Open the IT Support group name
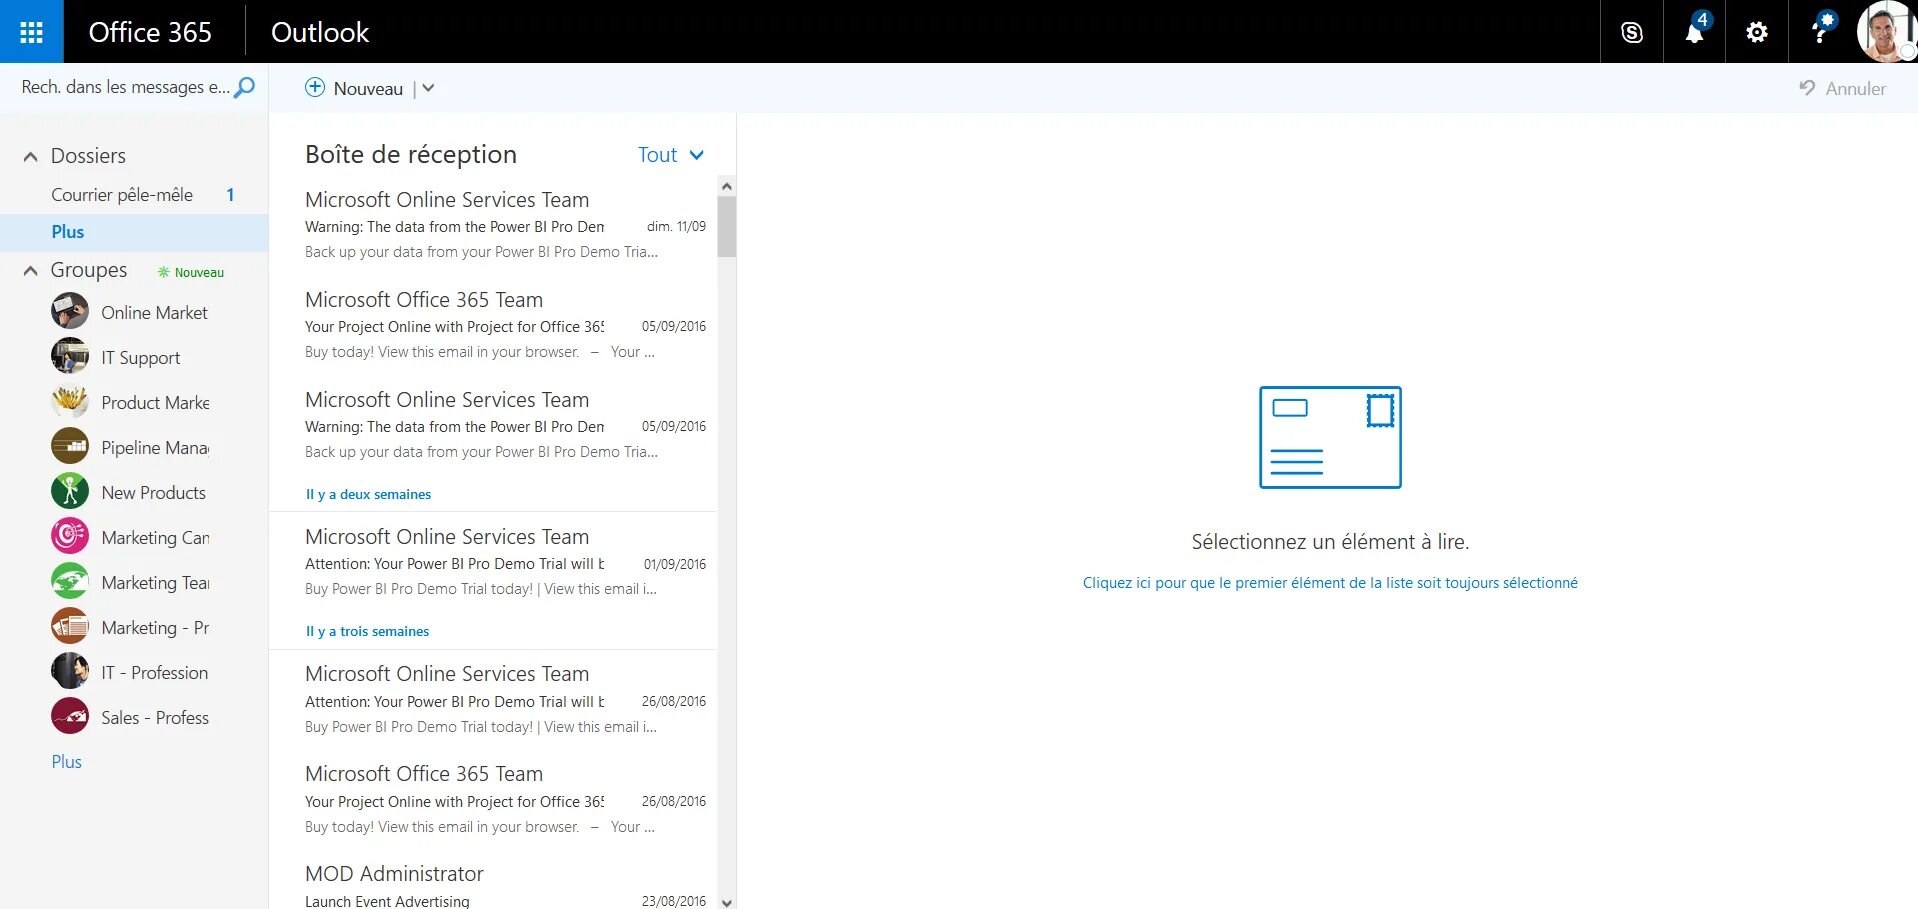1918x909 pixels. tap(140, 358)
